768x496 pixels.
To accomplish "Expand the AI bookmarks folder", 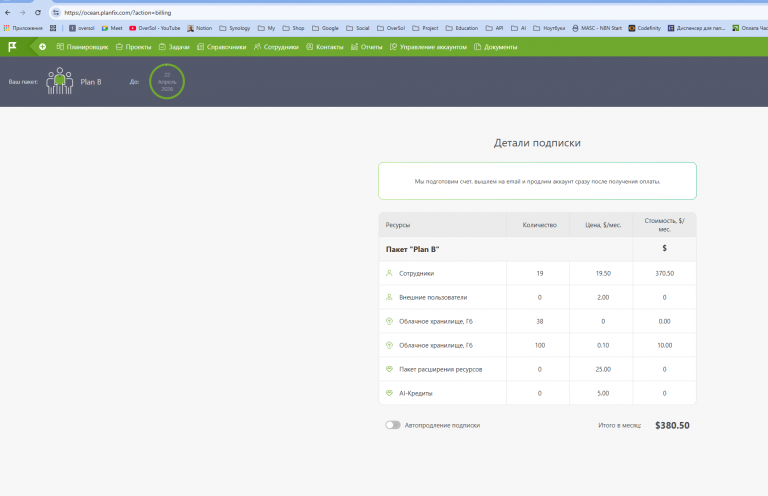I will tap(519, 28).
